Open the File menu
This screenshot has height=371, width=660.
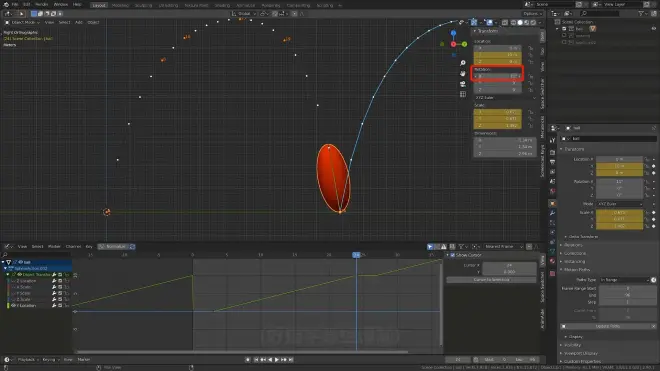point(15,4)
